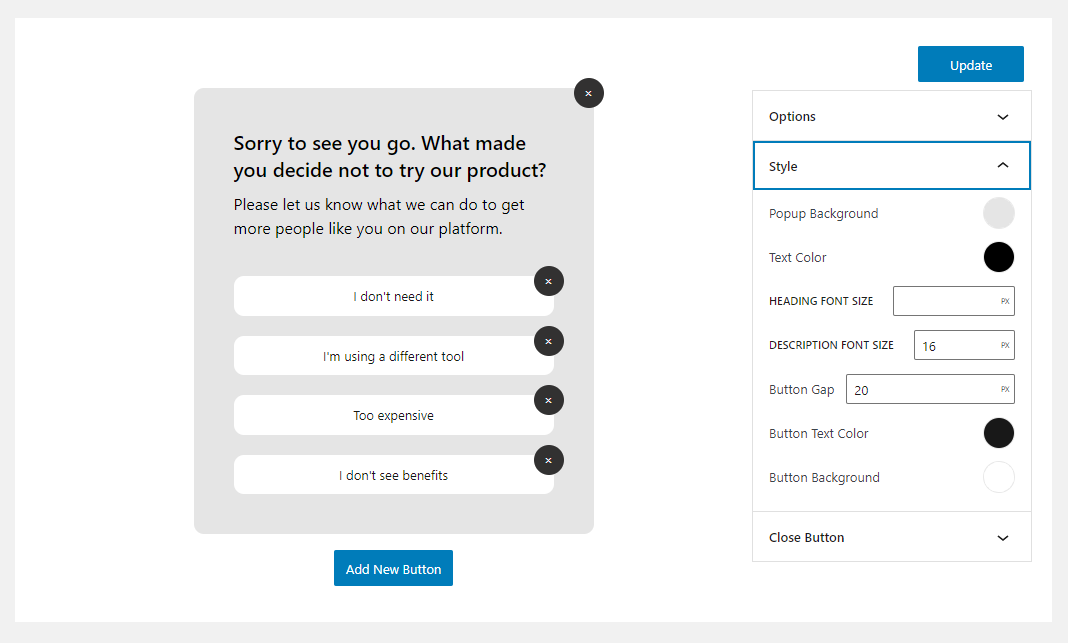Expand the Close Button section
The width and height of the screenshot is (1068, 643).
click(891, 537)
